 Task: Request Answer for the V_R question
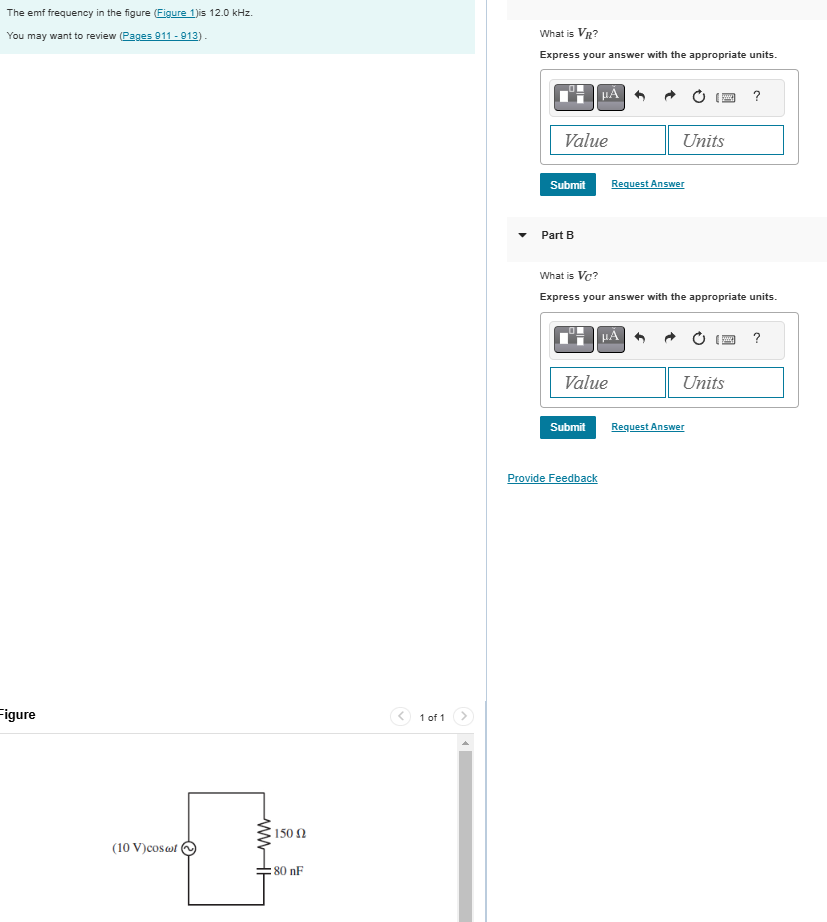coord(648,184)
